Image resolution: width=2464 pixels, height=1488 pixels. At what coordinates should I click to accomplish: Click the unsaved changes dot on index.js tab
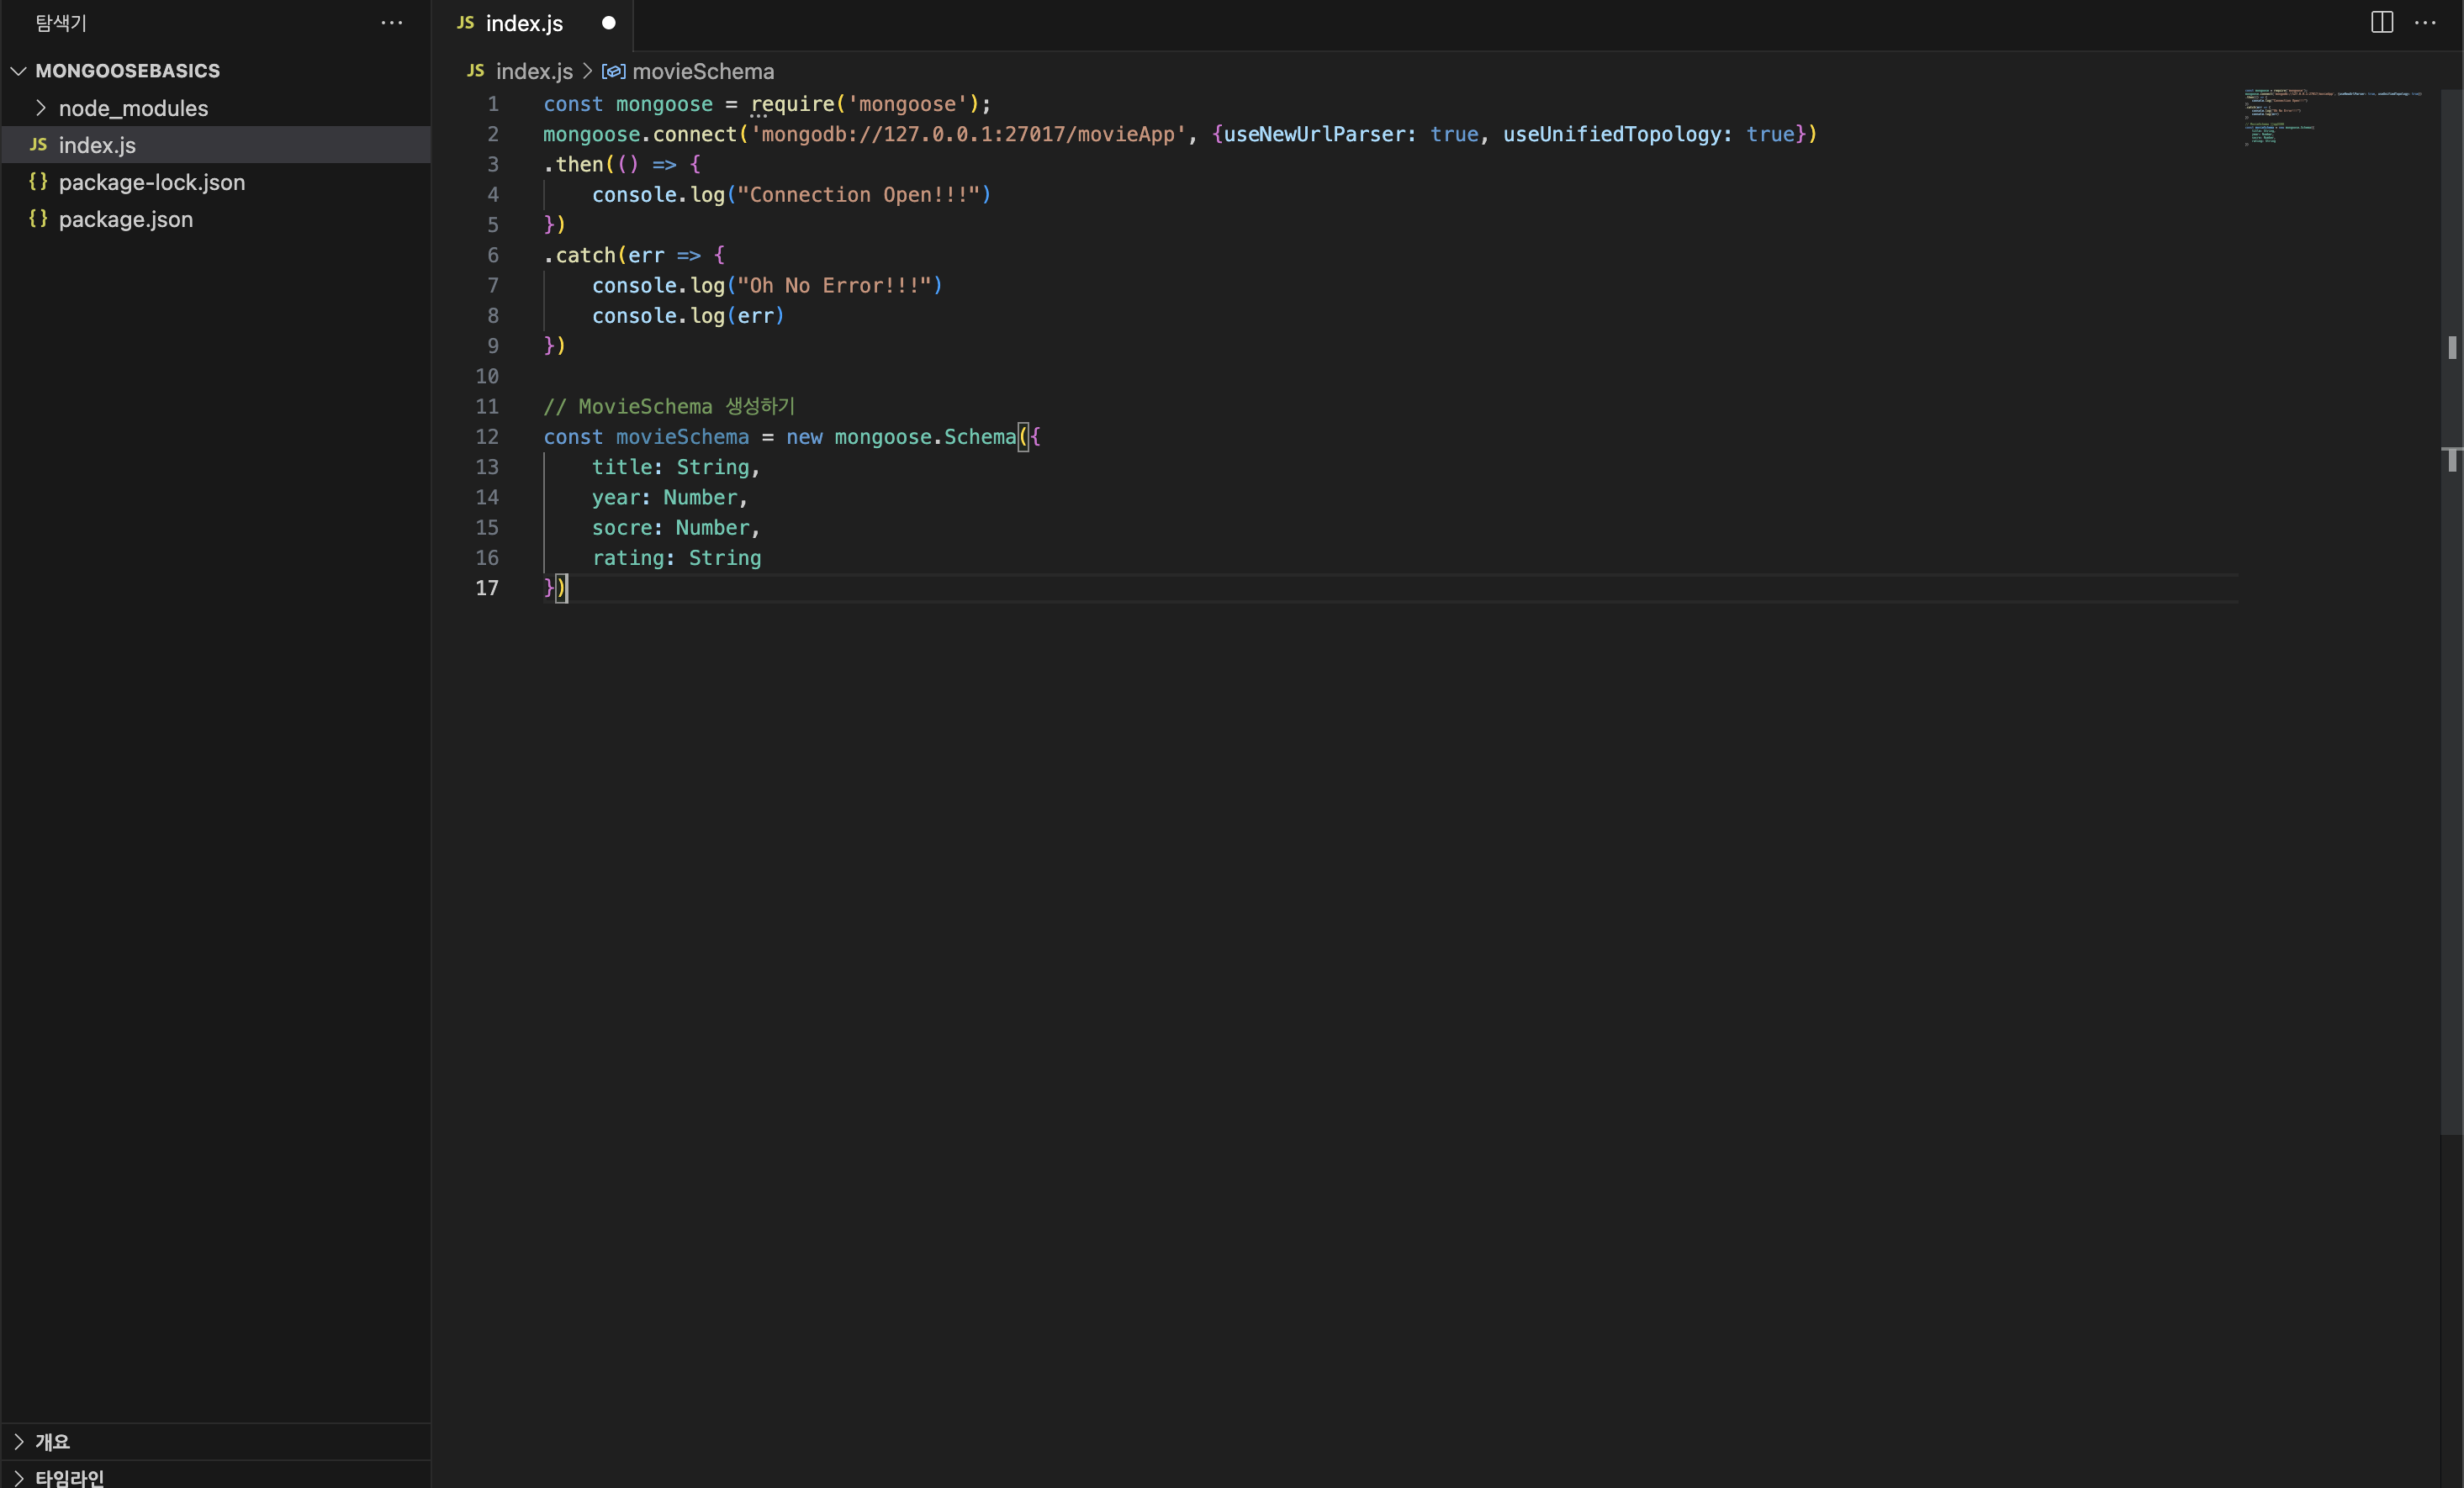click(x=608, y=23)
